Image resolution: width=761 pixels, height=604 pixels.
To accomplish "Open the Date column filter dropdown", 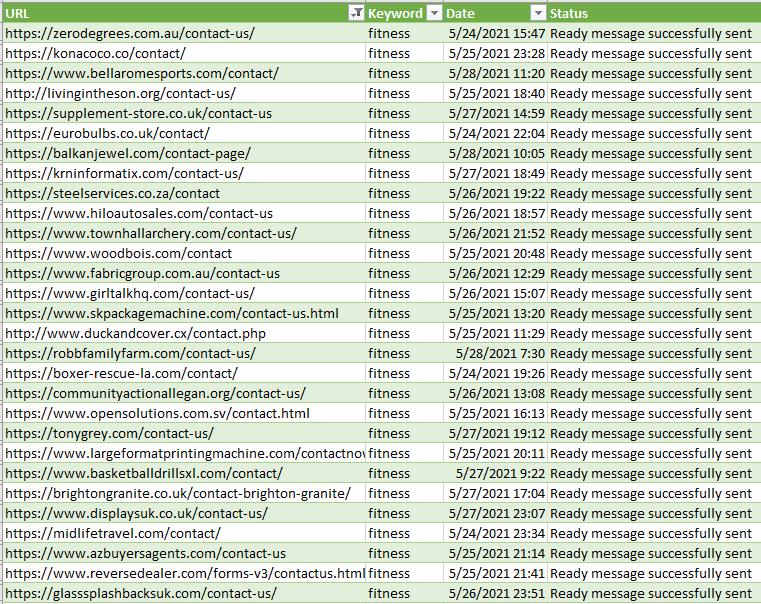I will (538, 14).
